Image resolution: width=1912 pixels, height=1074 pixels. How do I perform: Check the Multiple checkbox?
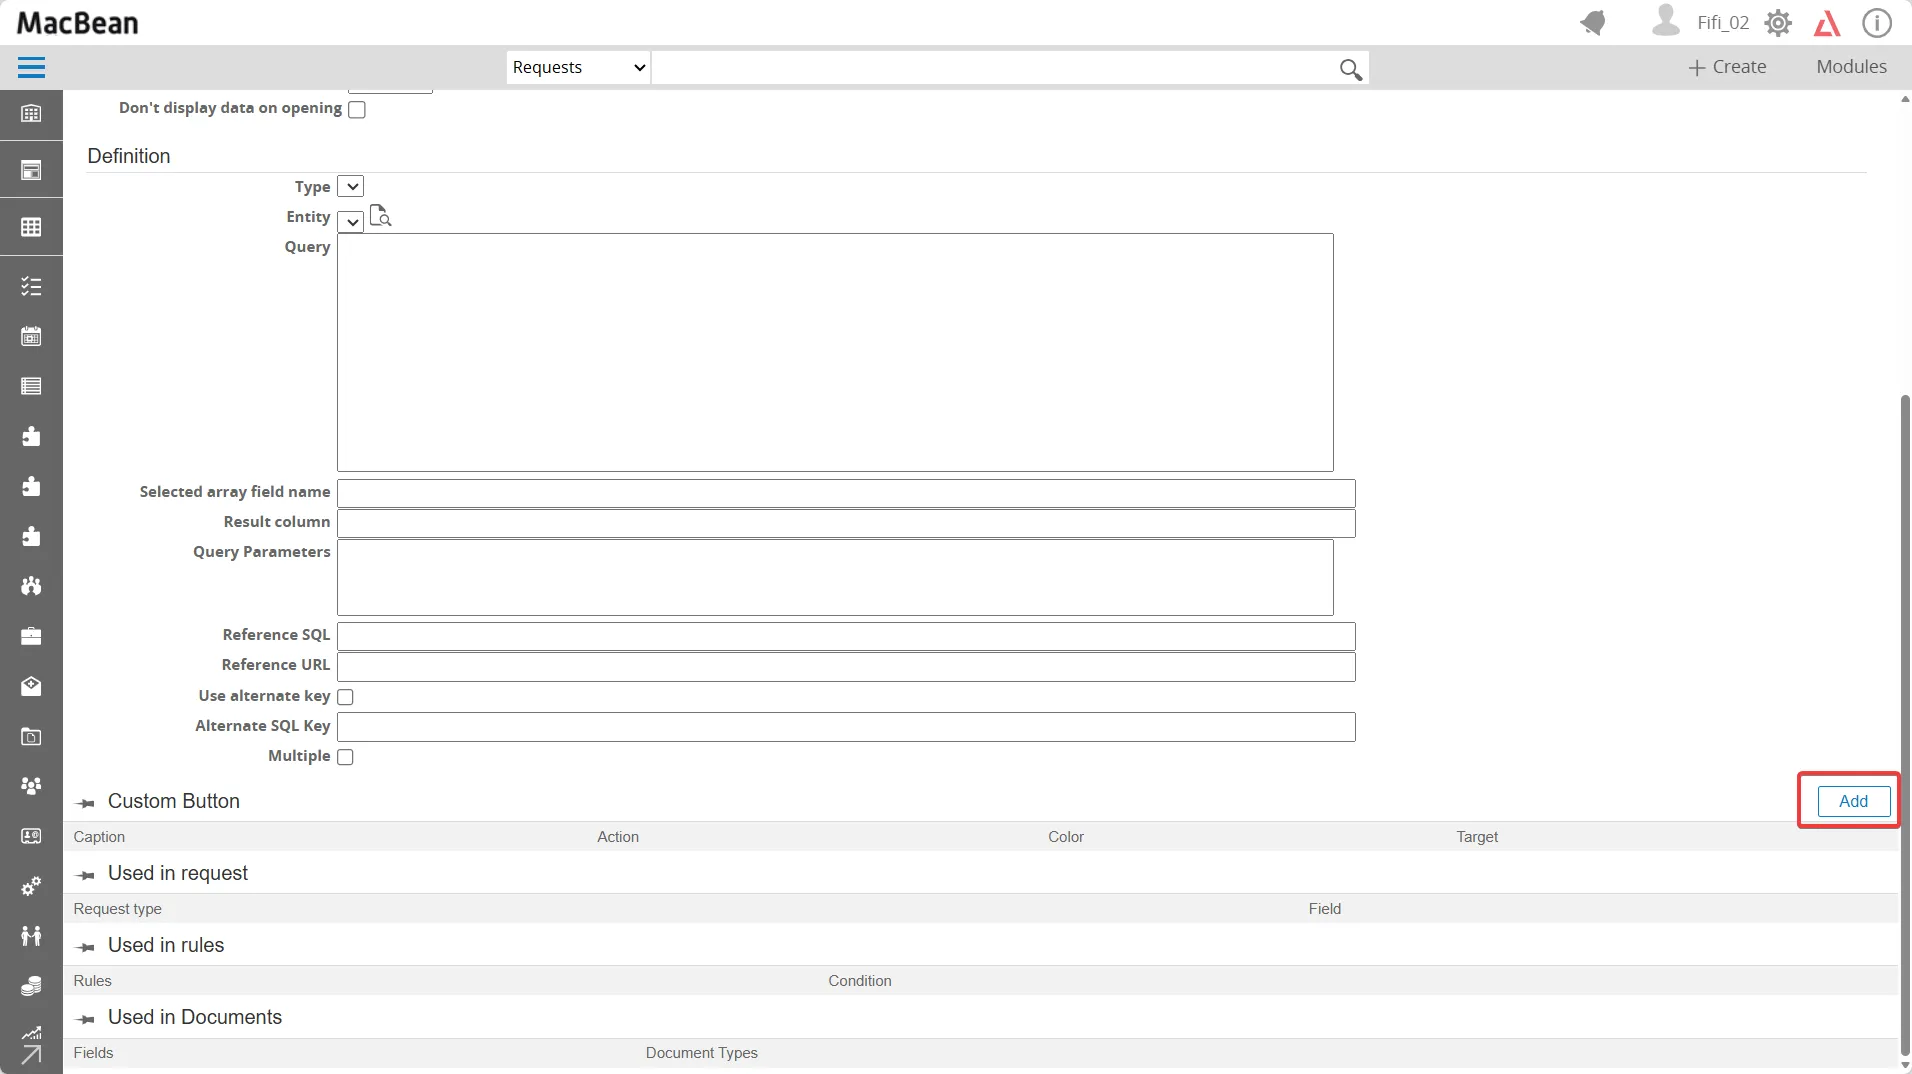[x=346, y=757]
